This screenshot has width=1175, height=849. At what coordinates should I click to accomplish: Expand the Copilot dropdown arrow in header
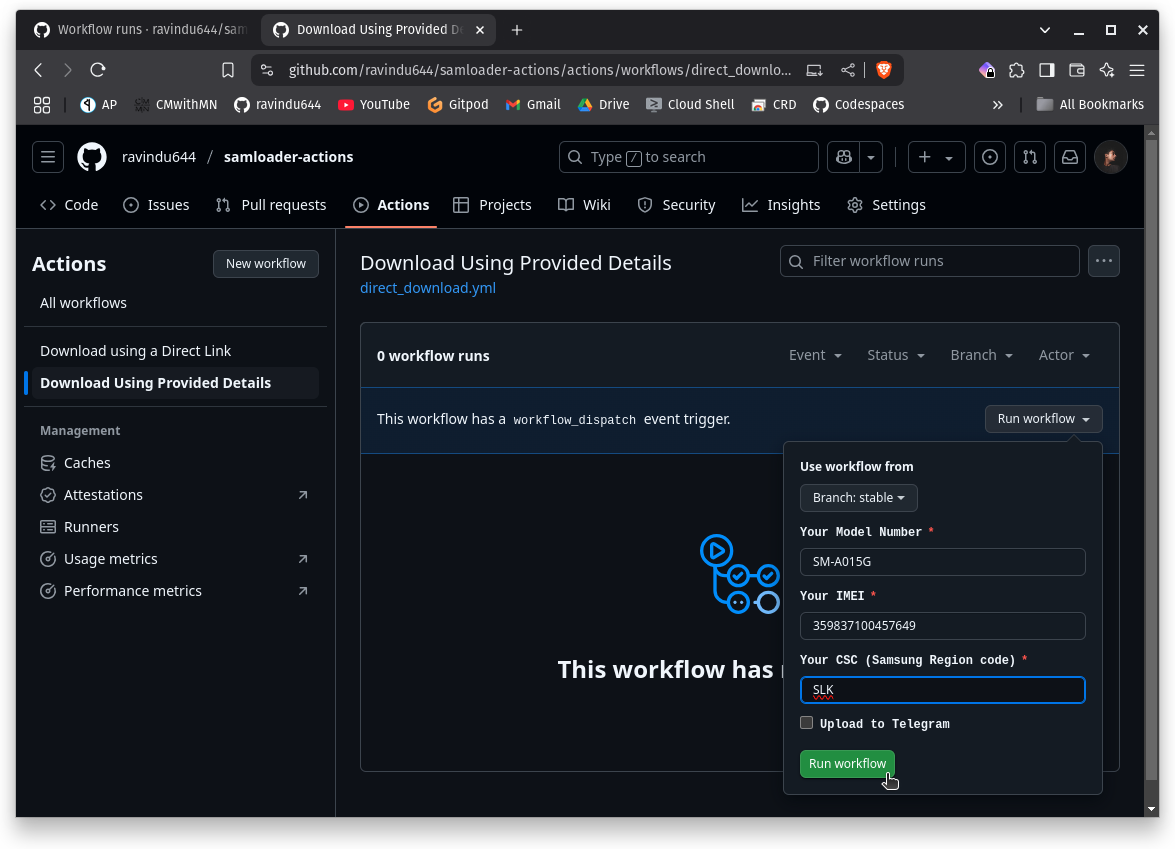(x=871, y=157)
